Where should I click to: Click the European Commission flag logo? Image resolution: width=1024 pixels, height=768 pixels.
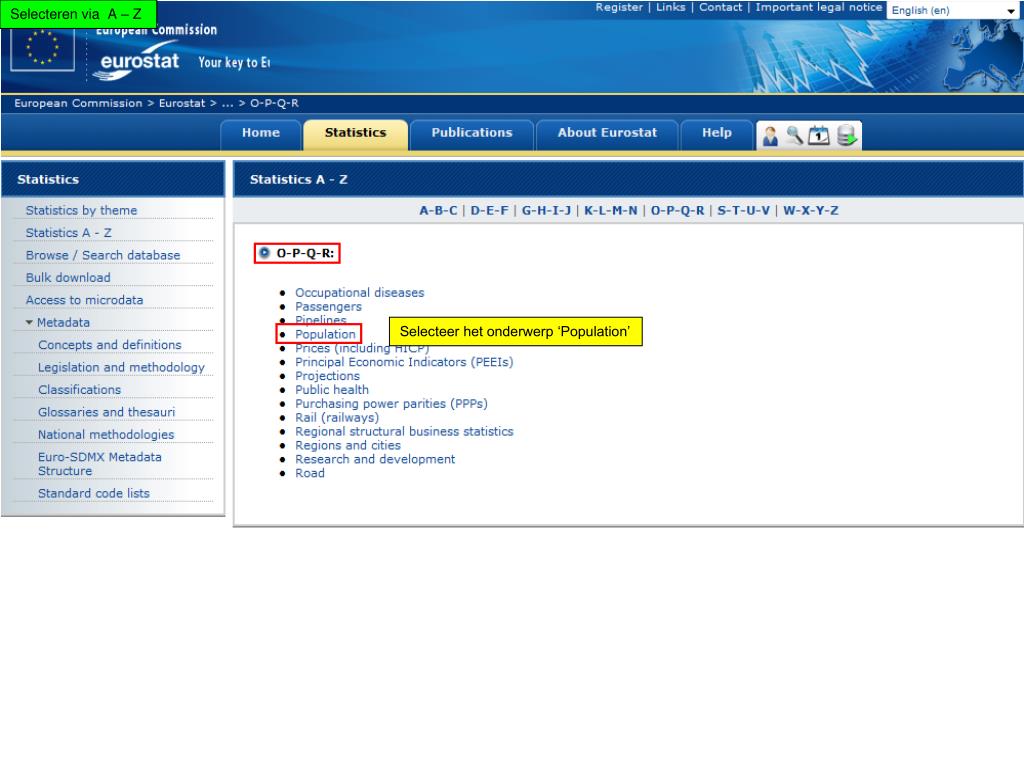[42, 48]
